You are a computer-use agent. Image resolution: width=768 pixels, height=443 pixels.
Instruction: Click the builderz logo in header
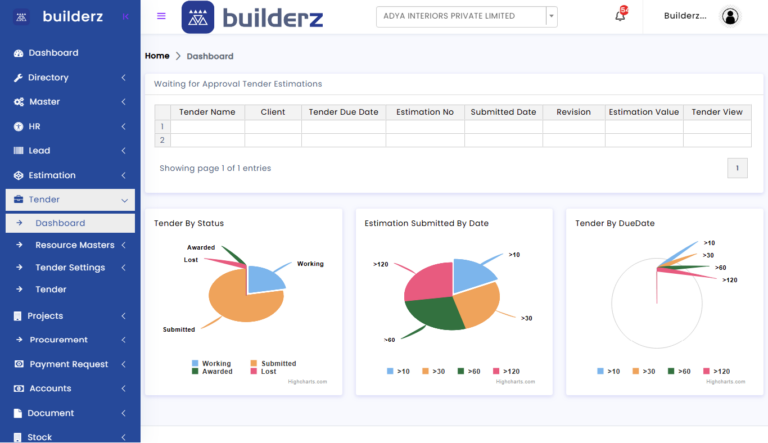(x=252, y=17)
